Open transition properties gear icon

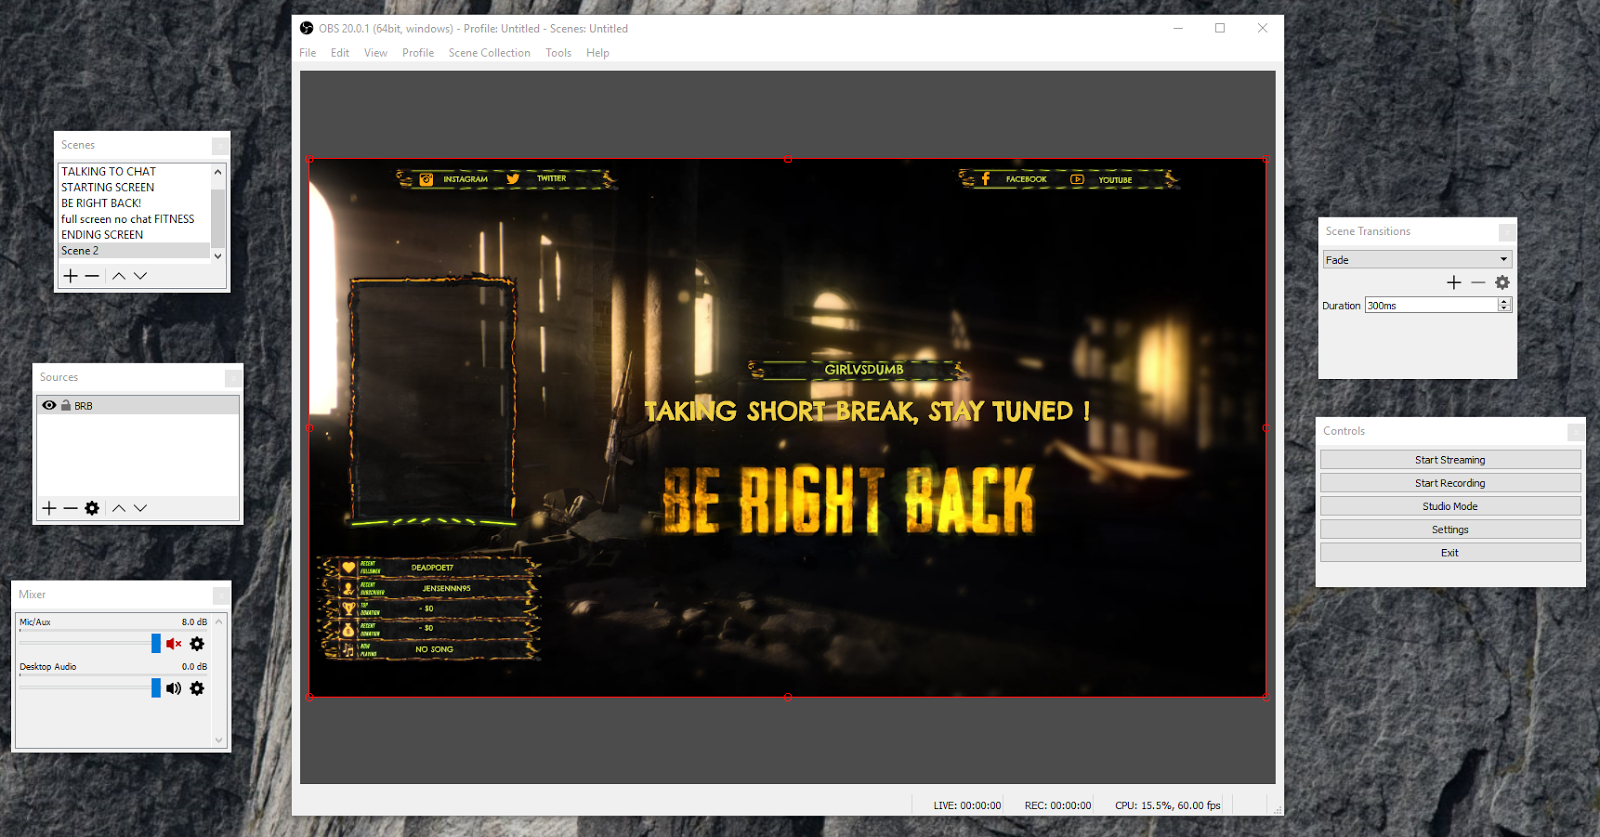(x=1502, y=283)
